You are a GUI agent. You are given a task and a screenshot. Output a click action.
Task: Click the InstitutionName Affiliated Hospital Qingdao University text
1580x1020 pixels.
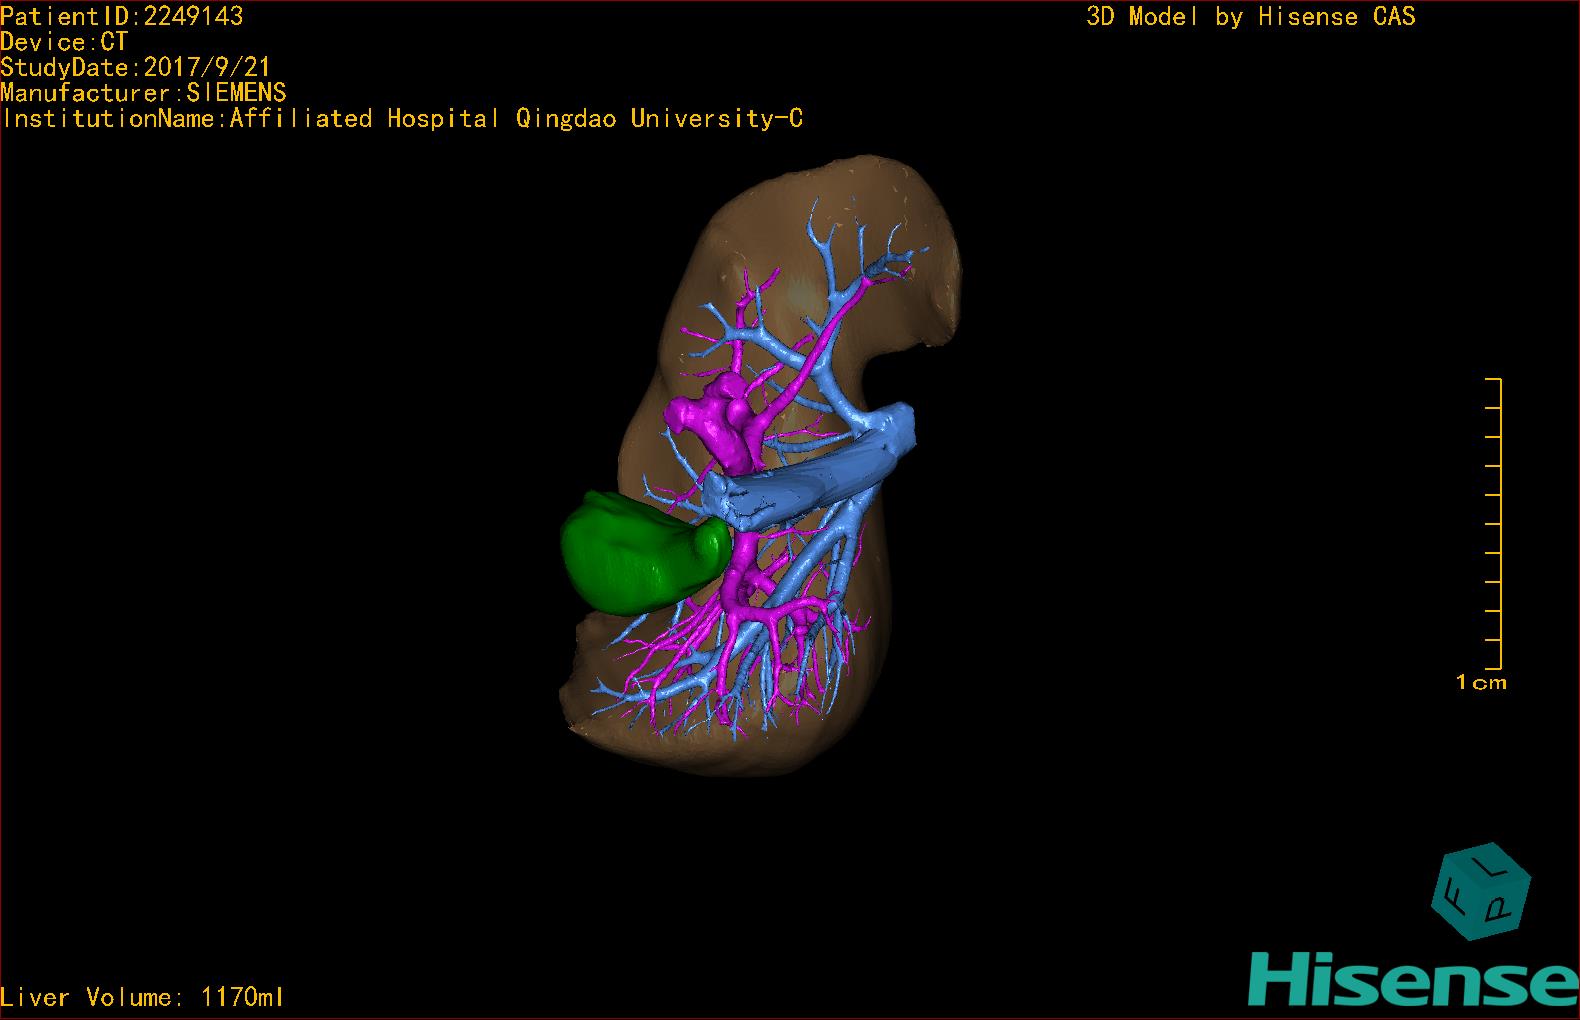pos(402,119)
